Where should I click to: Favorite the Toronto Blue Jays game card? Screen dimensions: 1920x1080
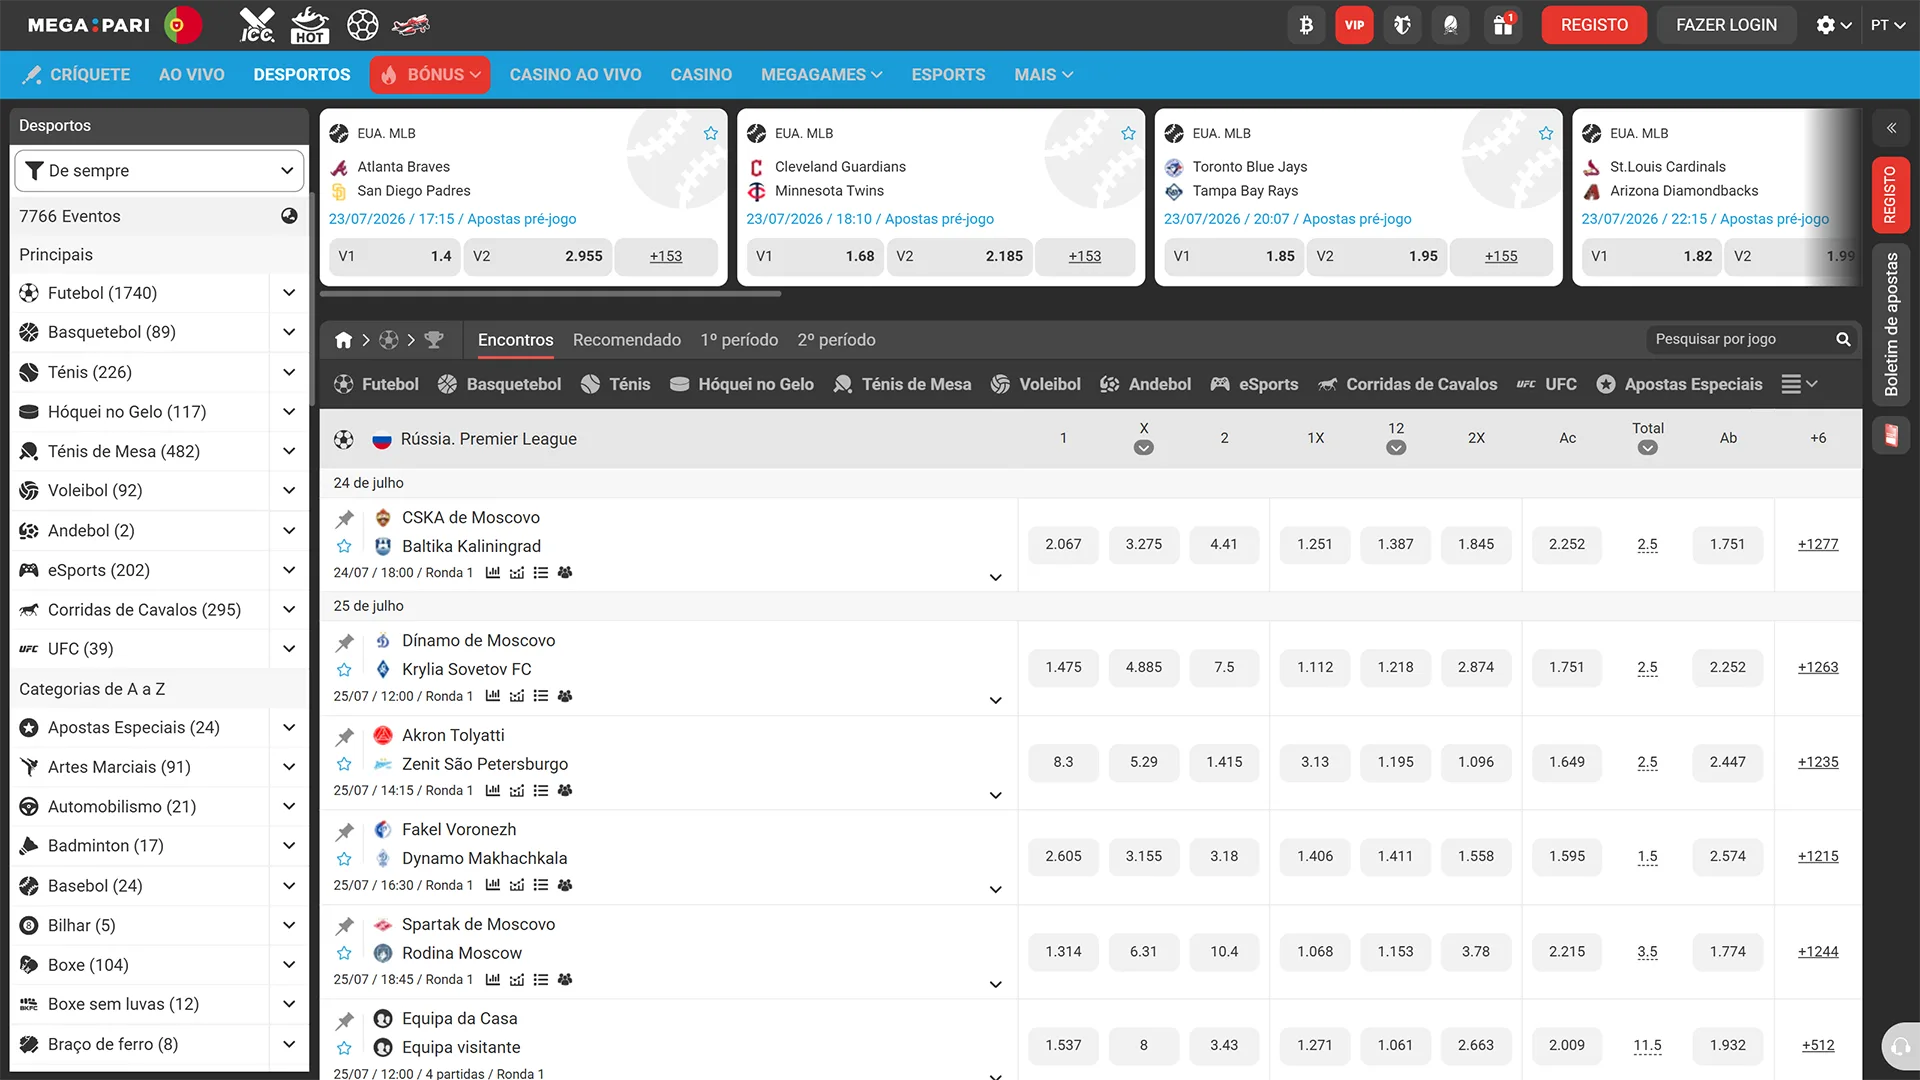click(1546, 133)
